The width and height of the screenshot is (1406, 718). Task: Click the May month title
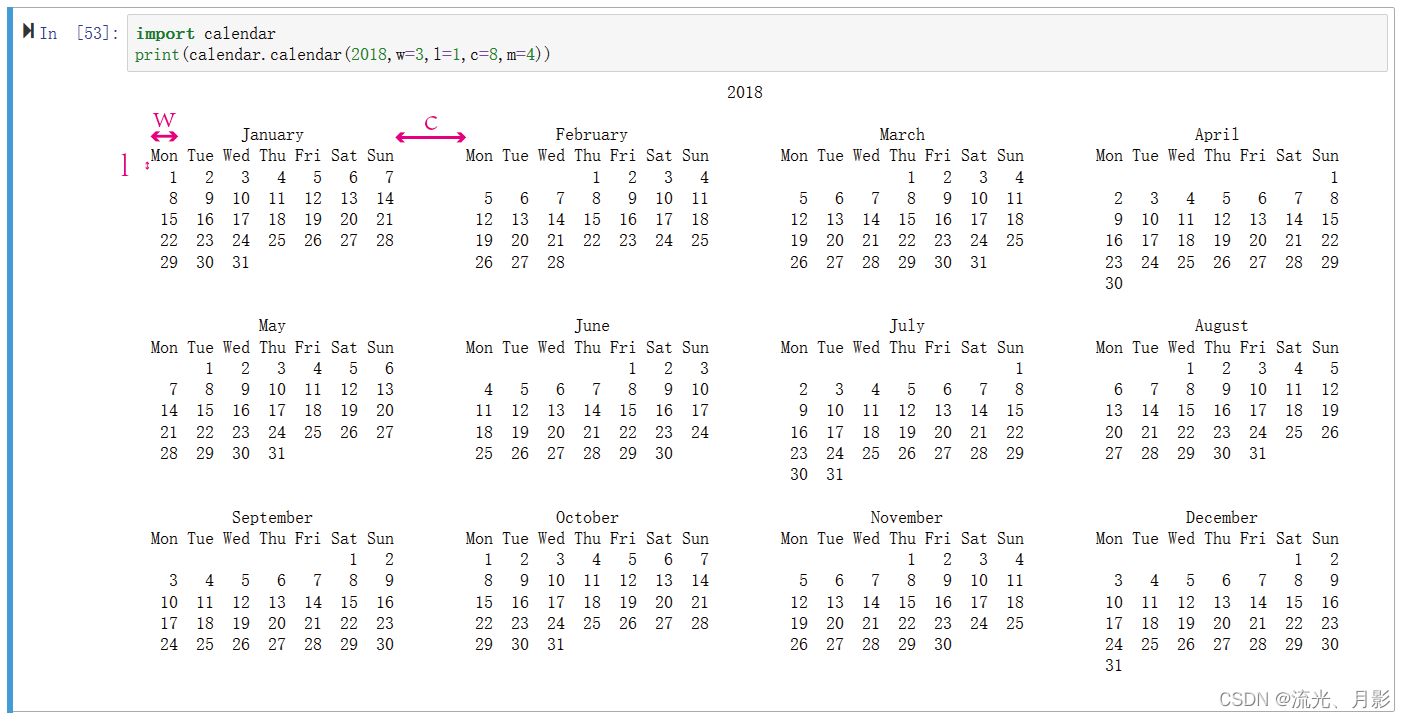click(272, 325)
